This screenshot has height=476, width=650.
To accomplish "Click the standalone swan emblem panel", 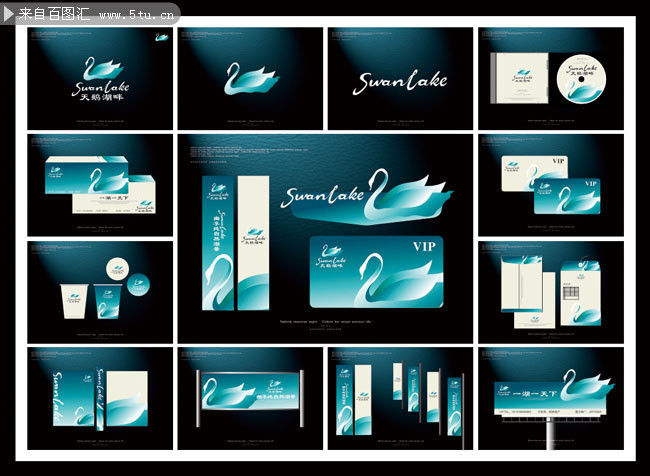I will [250, 78].
